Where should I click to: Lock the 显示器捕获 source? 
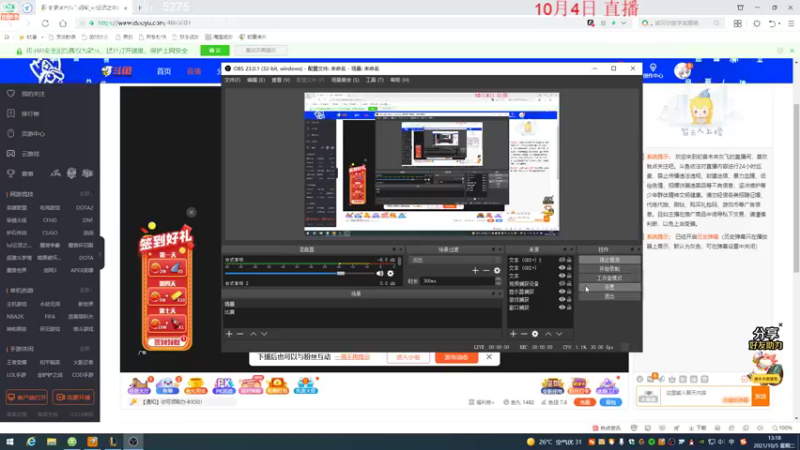[x=569, y=291]
